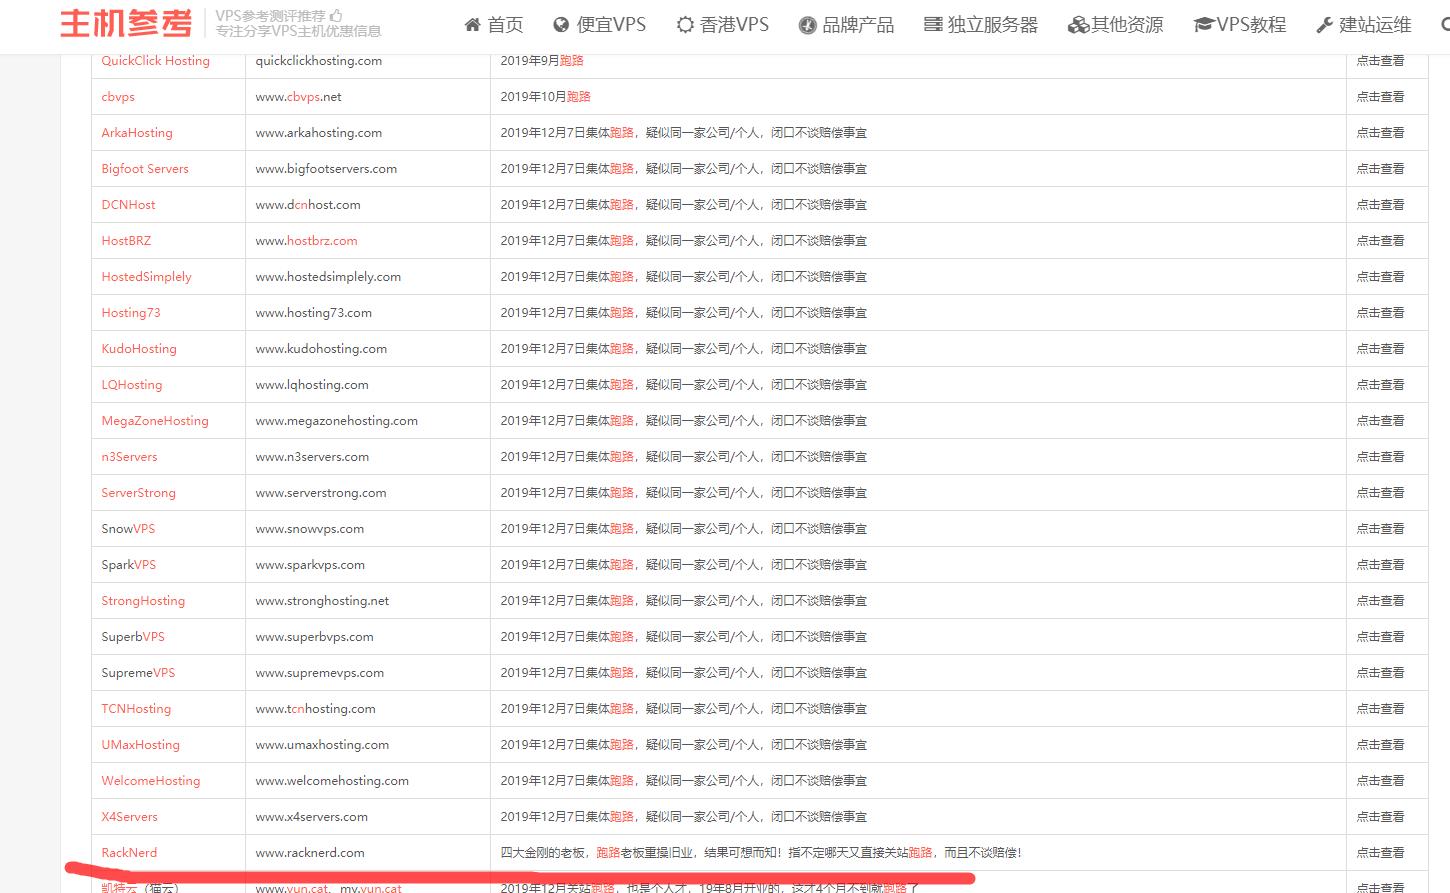Open the KudoHosting link

139,349
